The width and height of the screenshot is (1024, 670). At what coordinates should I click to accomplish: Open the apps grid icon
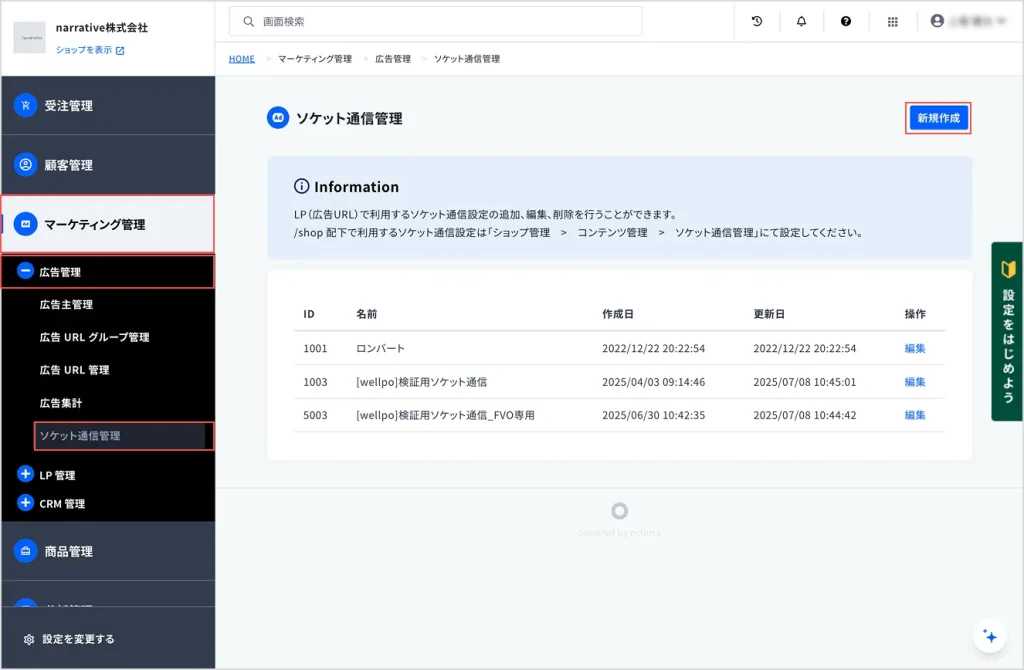[x=893, y=21]
